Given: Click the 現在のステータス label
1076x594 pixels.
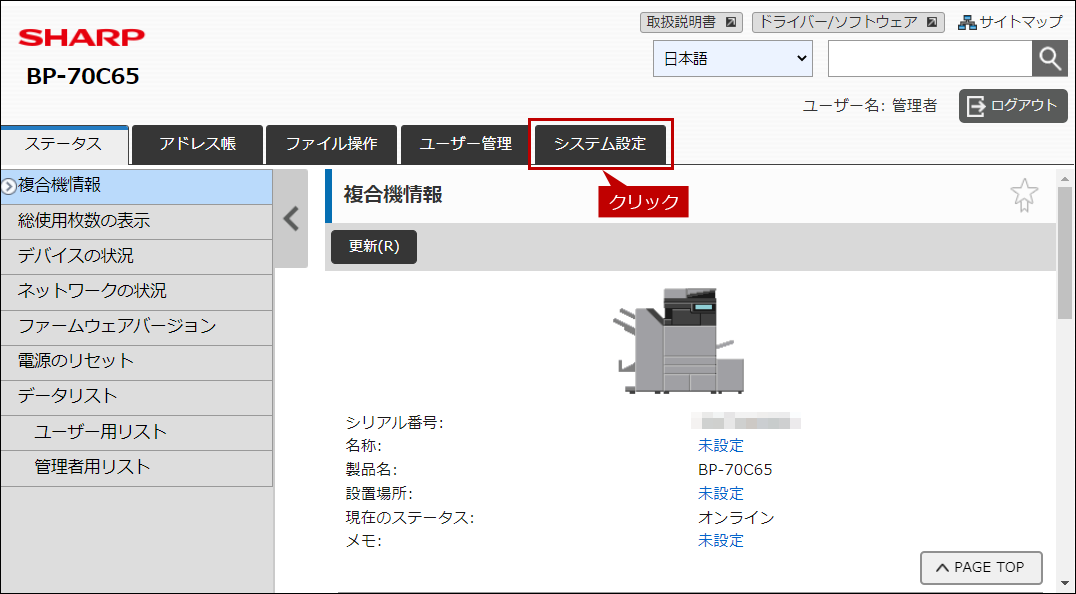Looking at the screenshot, I should [410, 517].
